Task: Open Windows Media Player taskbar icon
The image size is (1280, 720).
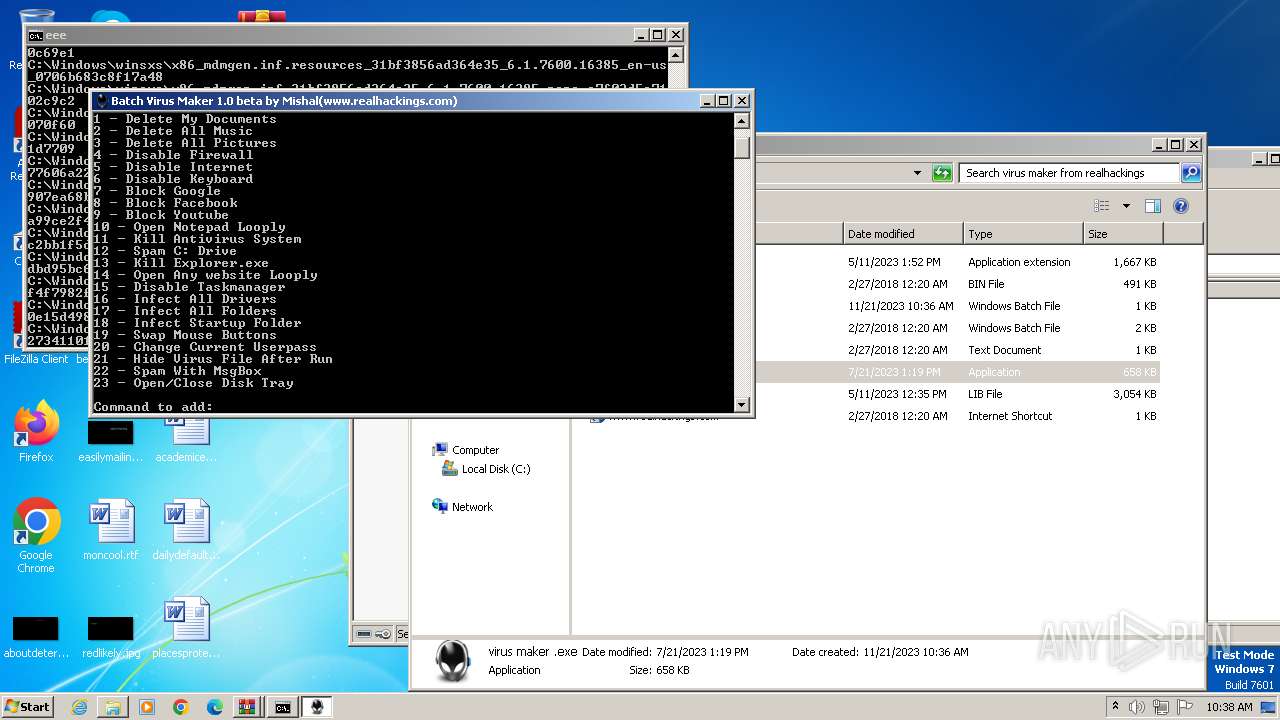Action: coord(147,707)
